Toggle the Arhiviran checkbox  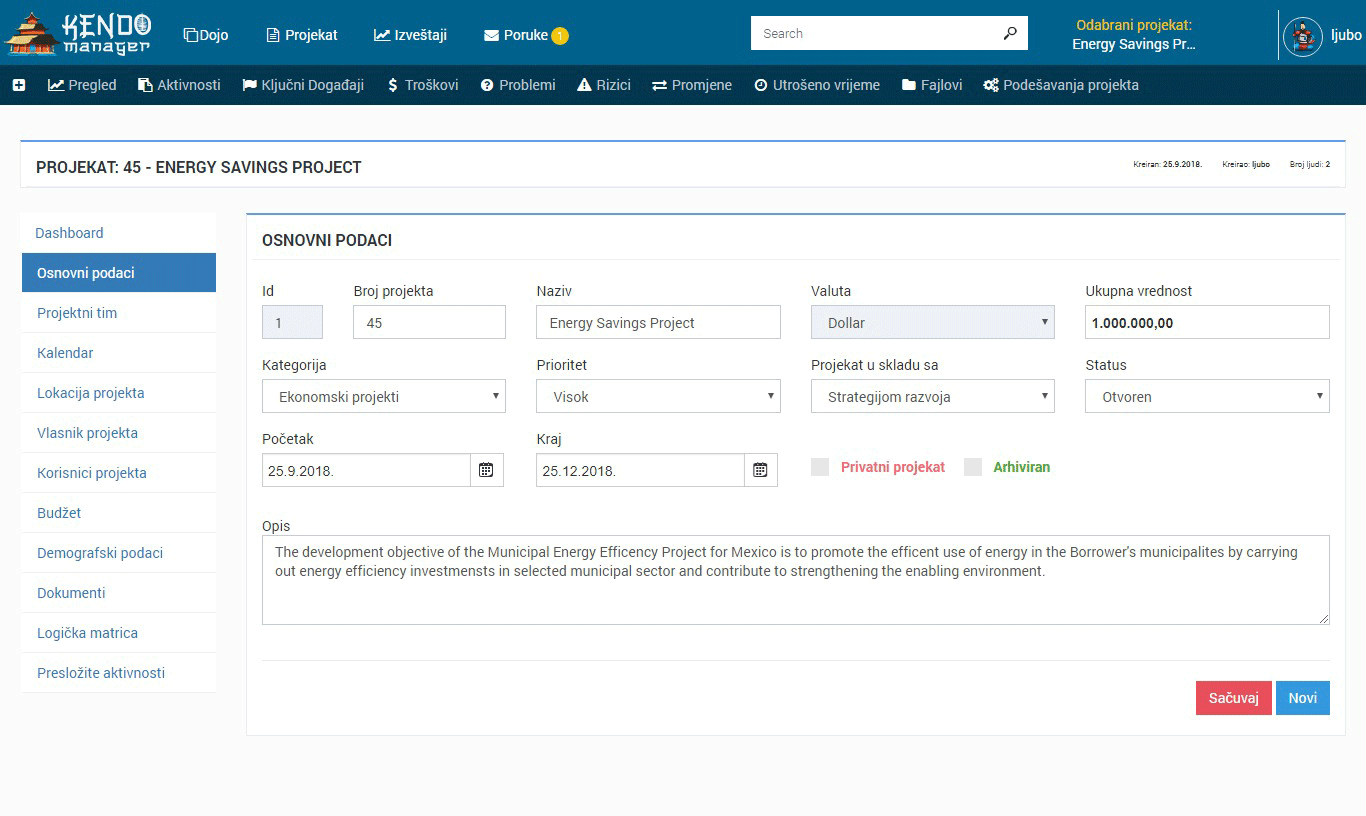(973, 467)
